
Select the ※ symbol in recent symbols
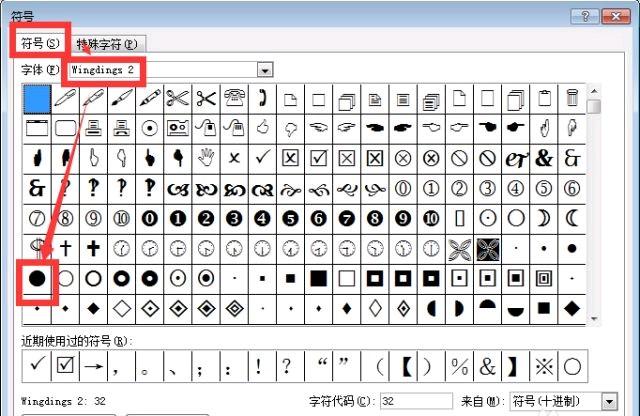[x=546, y=366]
